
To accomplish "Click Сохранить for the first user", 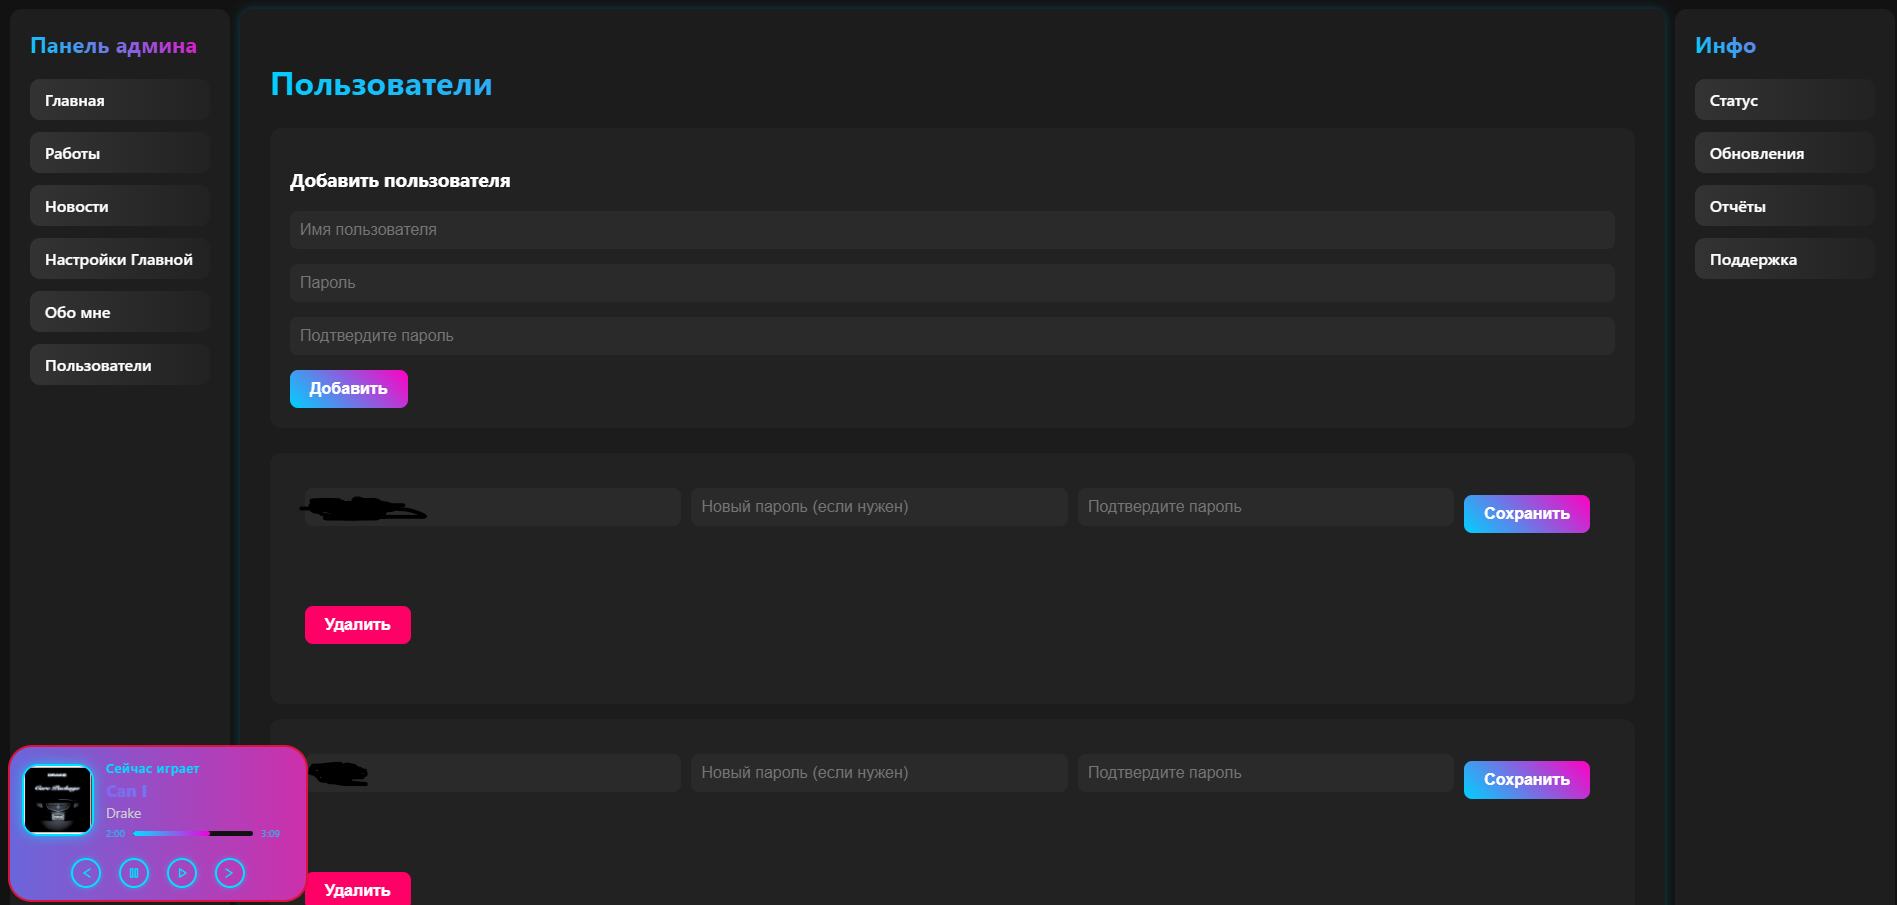I will pyautogui.click(x=1527, y=514).
